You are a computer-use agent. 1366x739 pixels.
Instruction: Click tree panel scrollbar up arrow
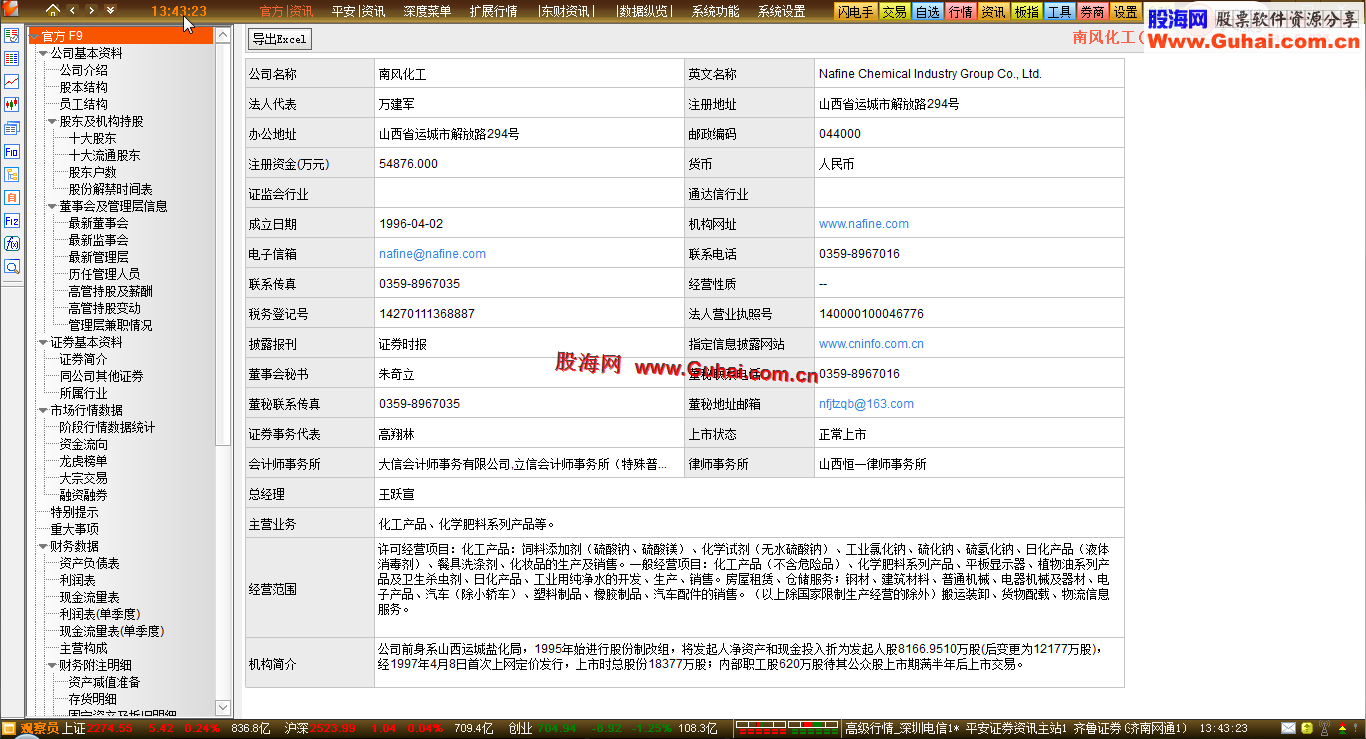click(223, 35)
